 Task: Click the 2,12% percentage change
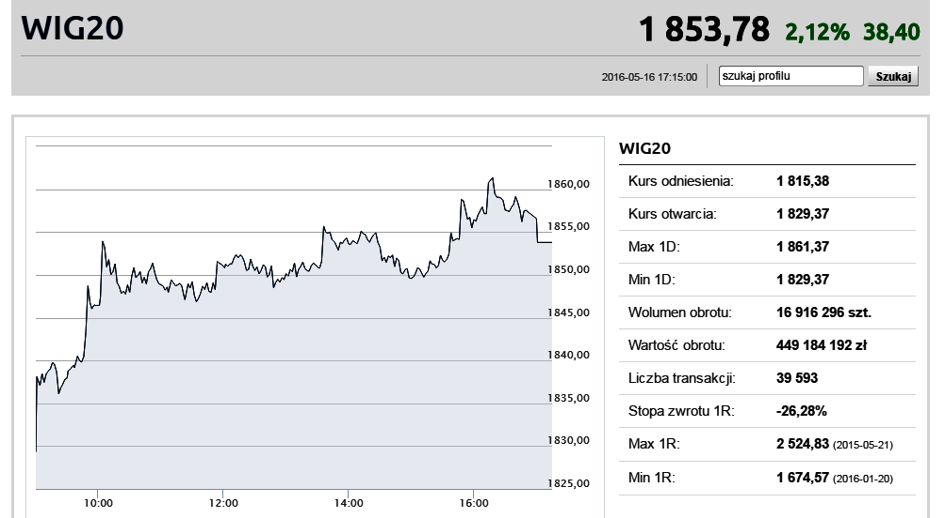tap(817, 31)
